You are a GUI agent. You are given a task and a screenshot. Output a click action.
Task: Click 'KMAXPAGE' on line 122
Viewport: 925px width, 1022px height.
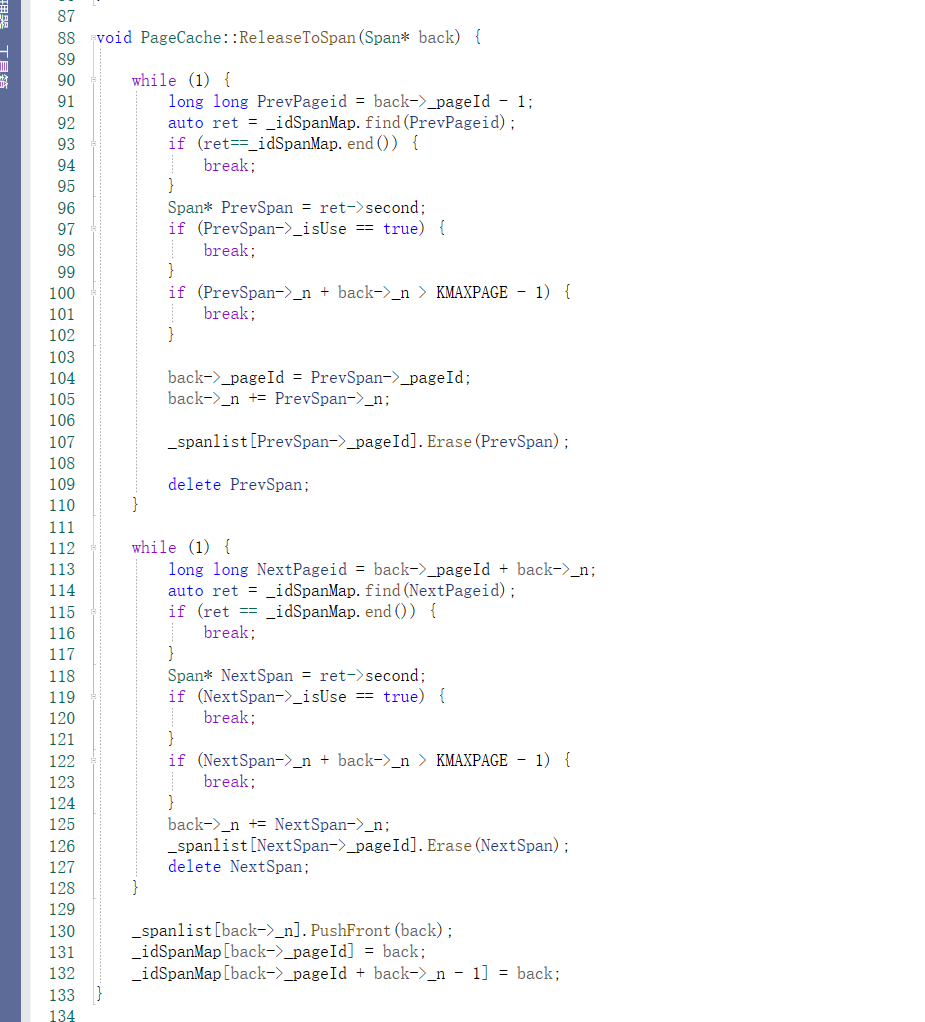click(472, 761)
